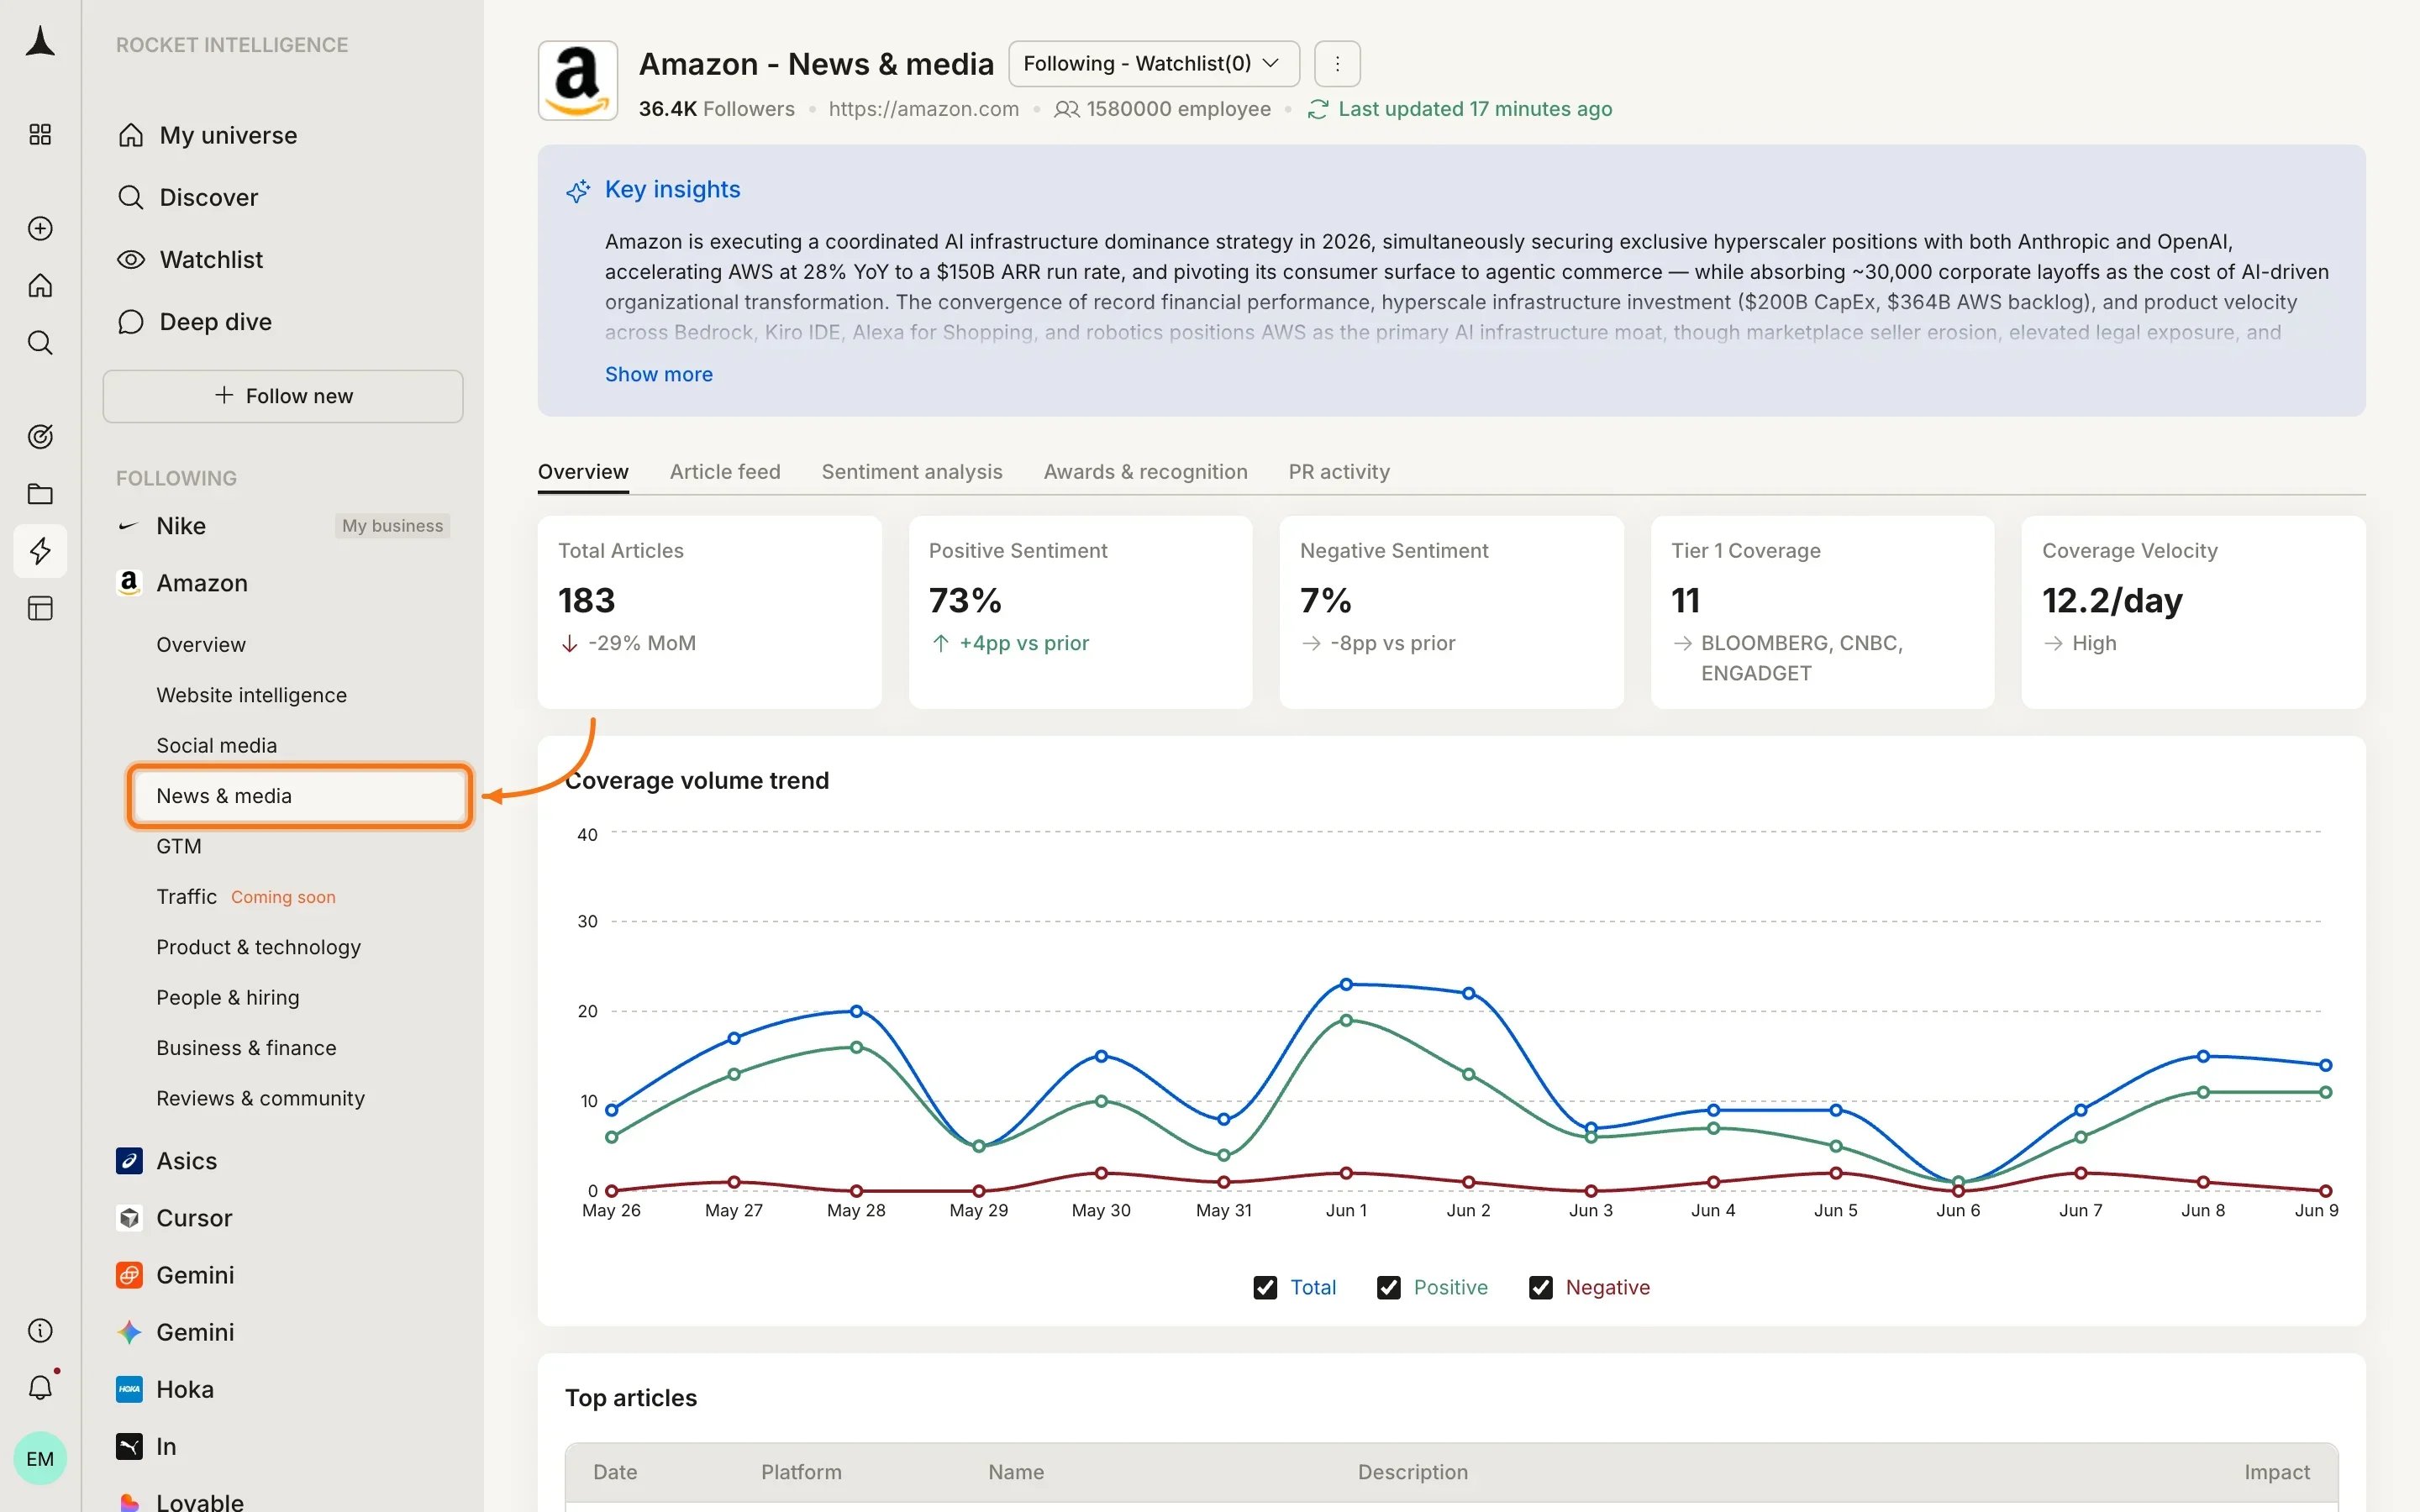Click the info circle icon at rail bottom

point(40,1330)
